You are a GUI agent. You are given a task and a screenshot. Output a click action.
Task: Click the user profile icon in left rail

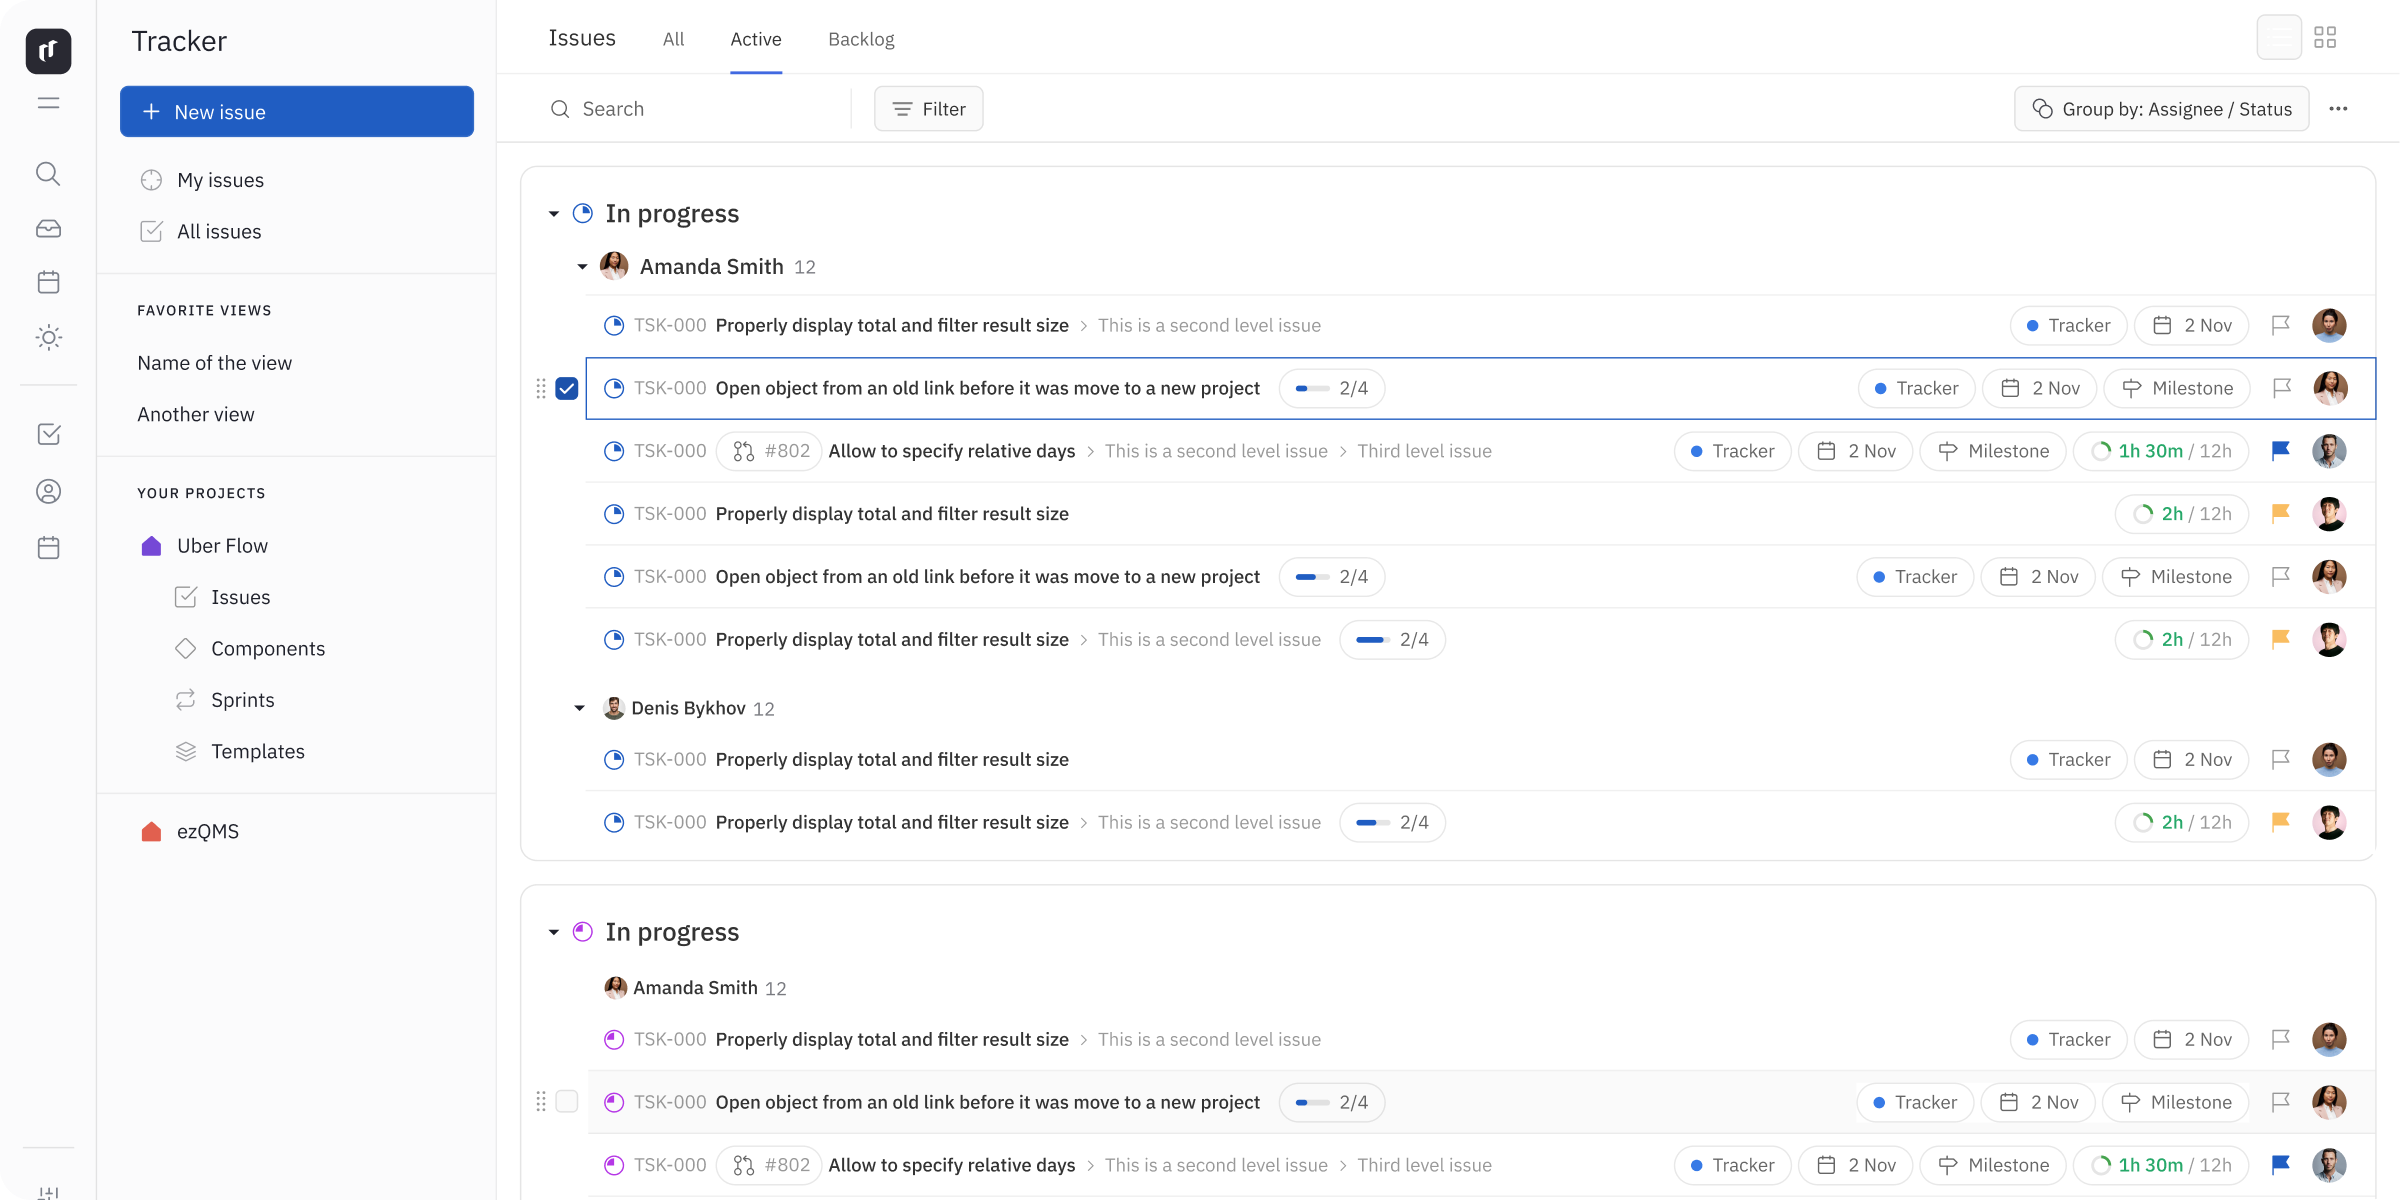click(48, 491)
